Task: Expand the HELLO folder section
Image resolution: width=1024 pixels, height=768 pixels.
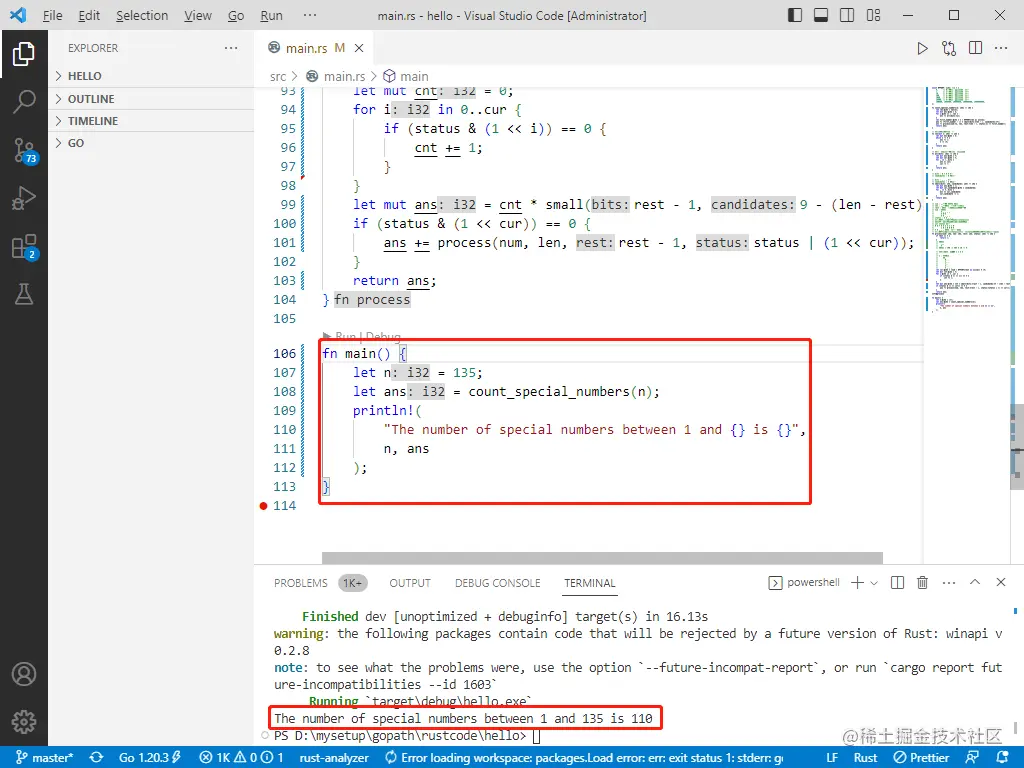Action: 152,76
